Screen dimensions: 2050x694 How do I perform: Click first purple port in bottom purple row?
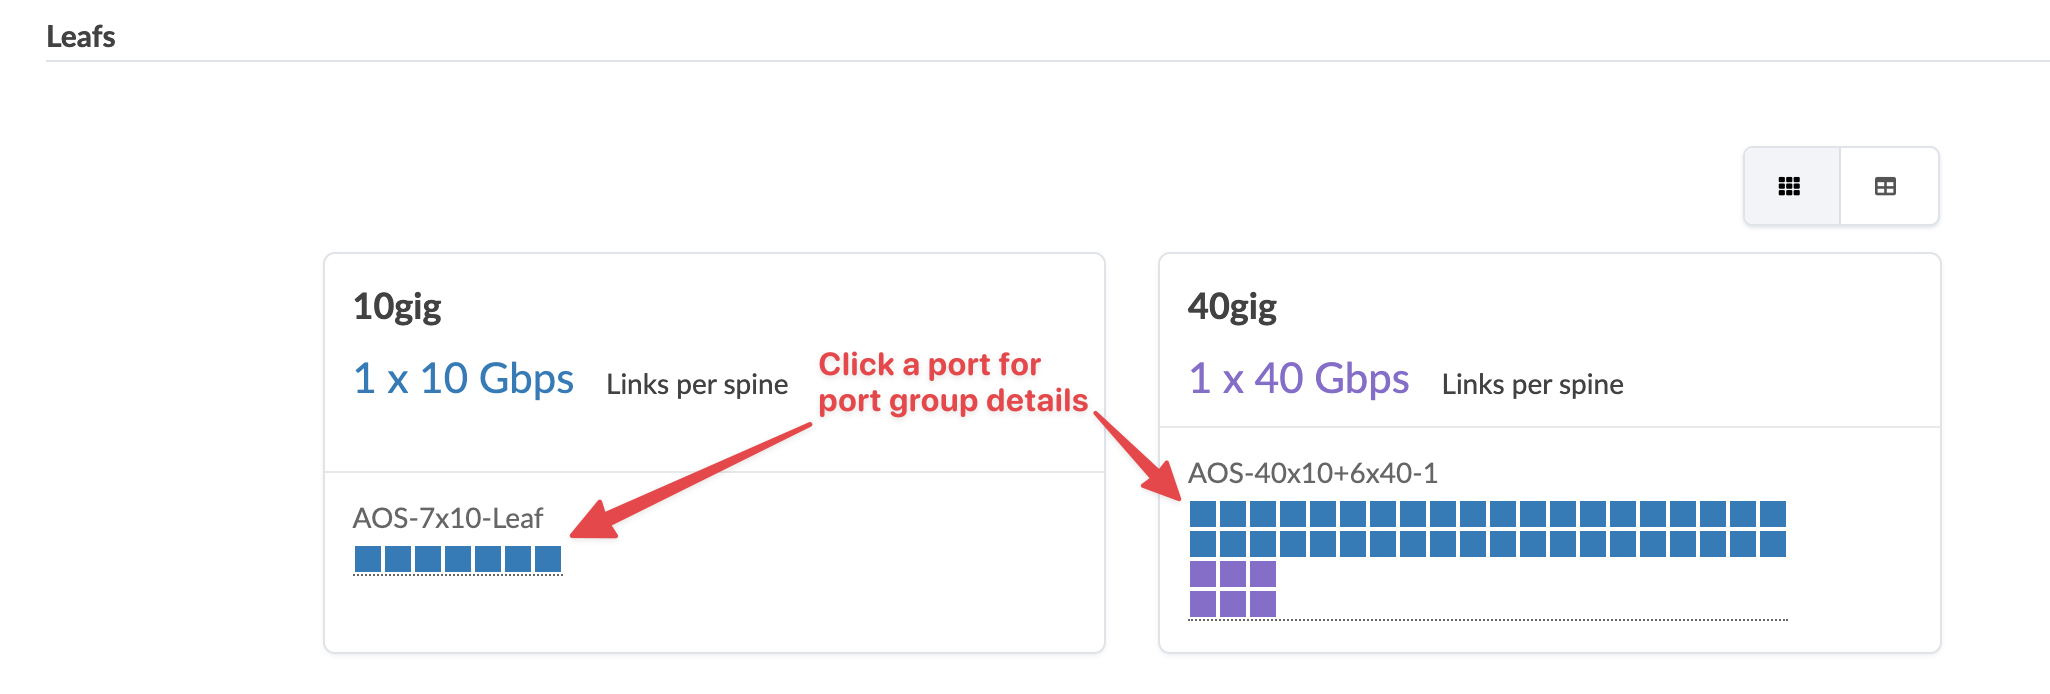click(1203, 604)
